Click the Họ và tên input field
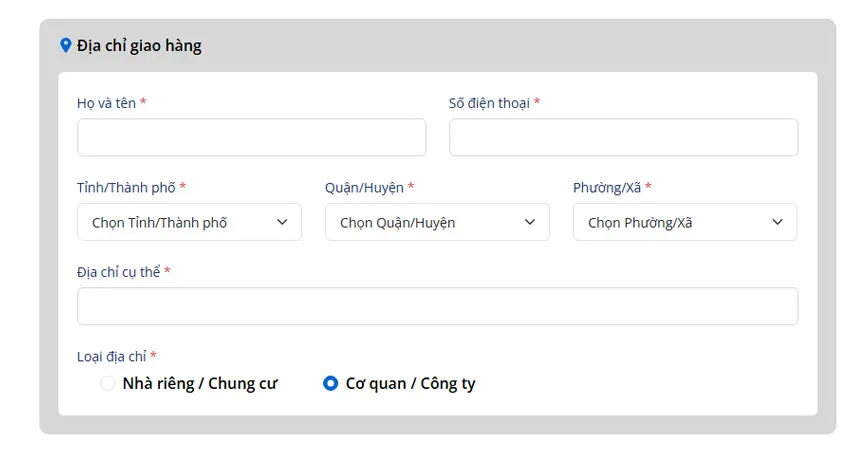The height and width of the screenshot is (452, 862). (252, 137)
